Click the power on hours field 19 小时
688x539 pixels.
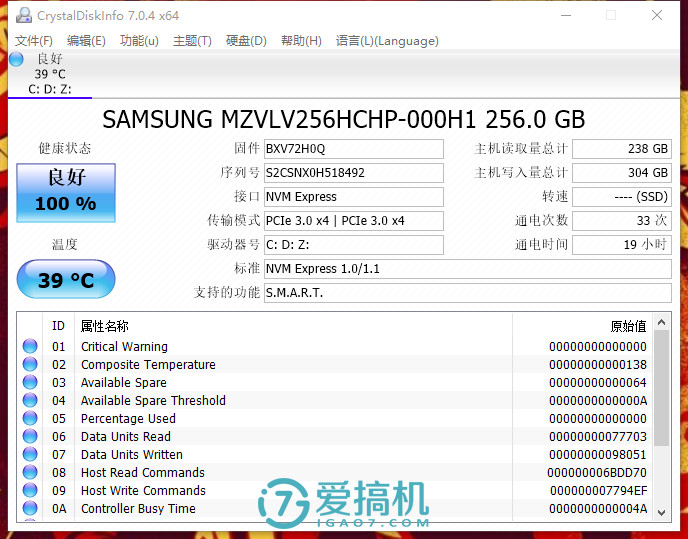coord(622,245)
